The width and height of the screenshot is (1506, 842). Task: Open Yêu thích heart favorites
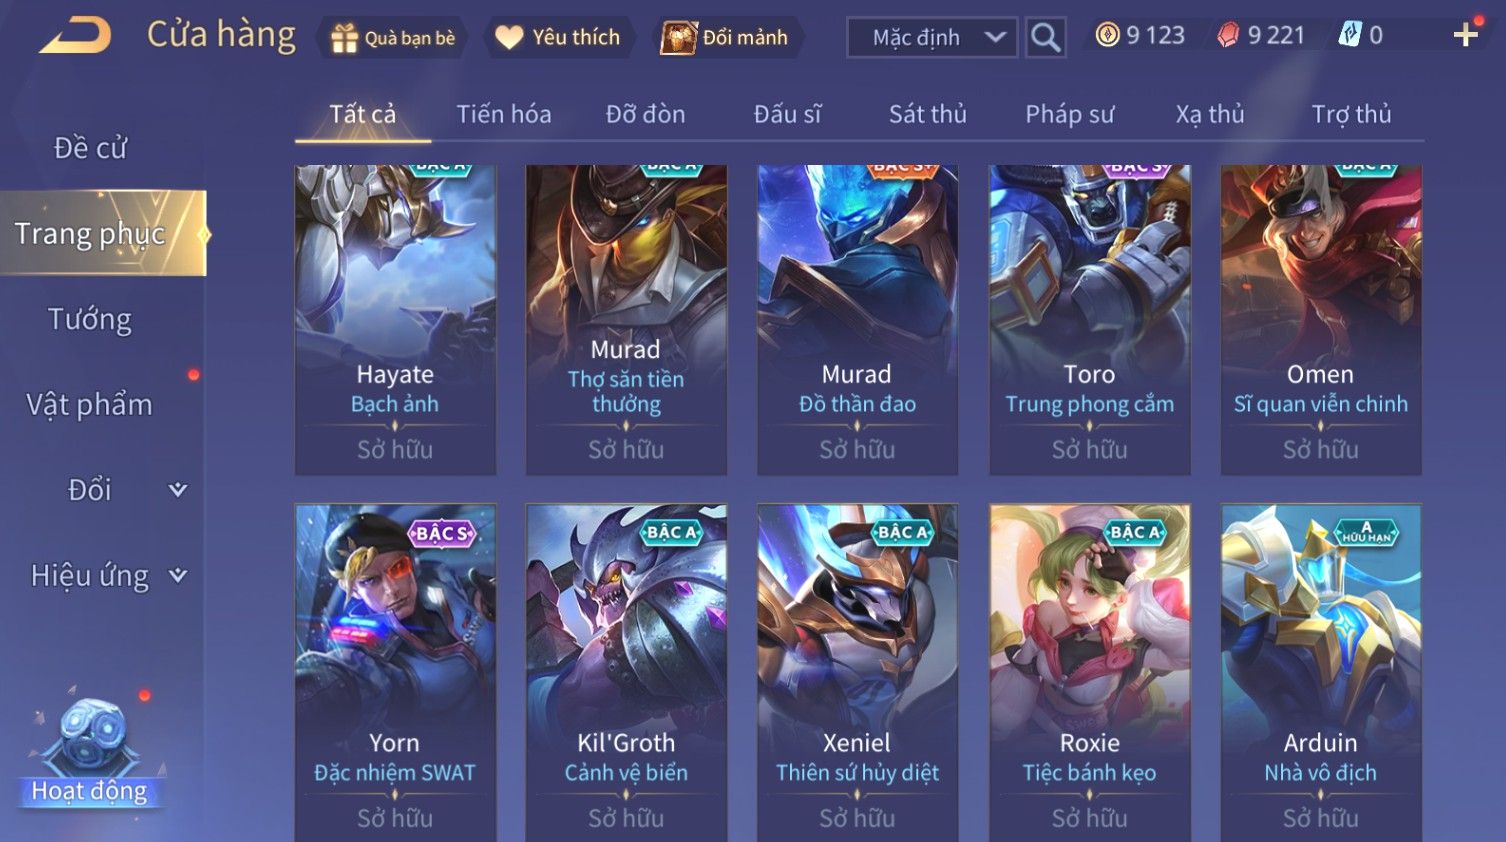tap(509, 38)
